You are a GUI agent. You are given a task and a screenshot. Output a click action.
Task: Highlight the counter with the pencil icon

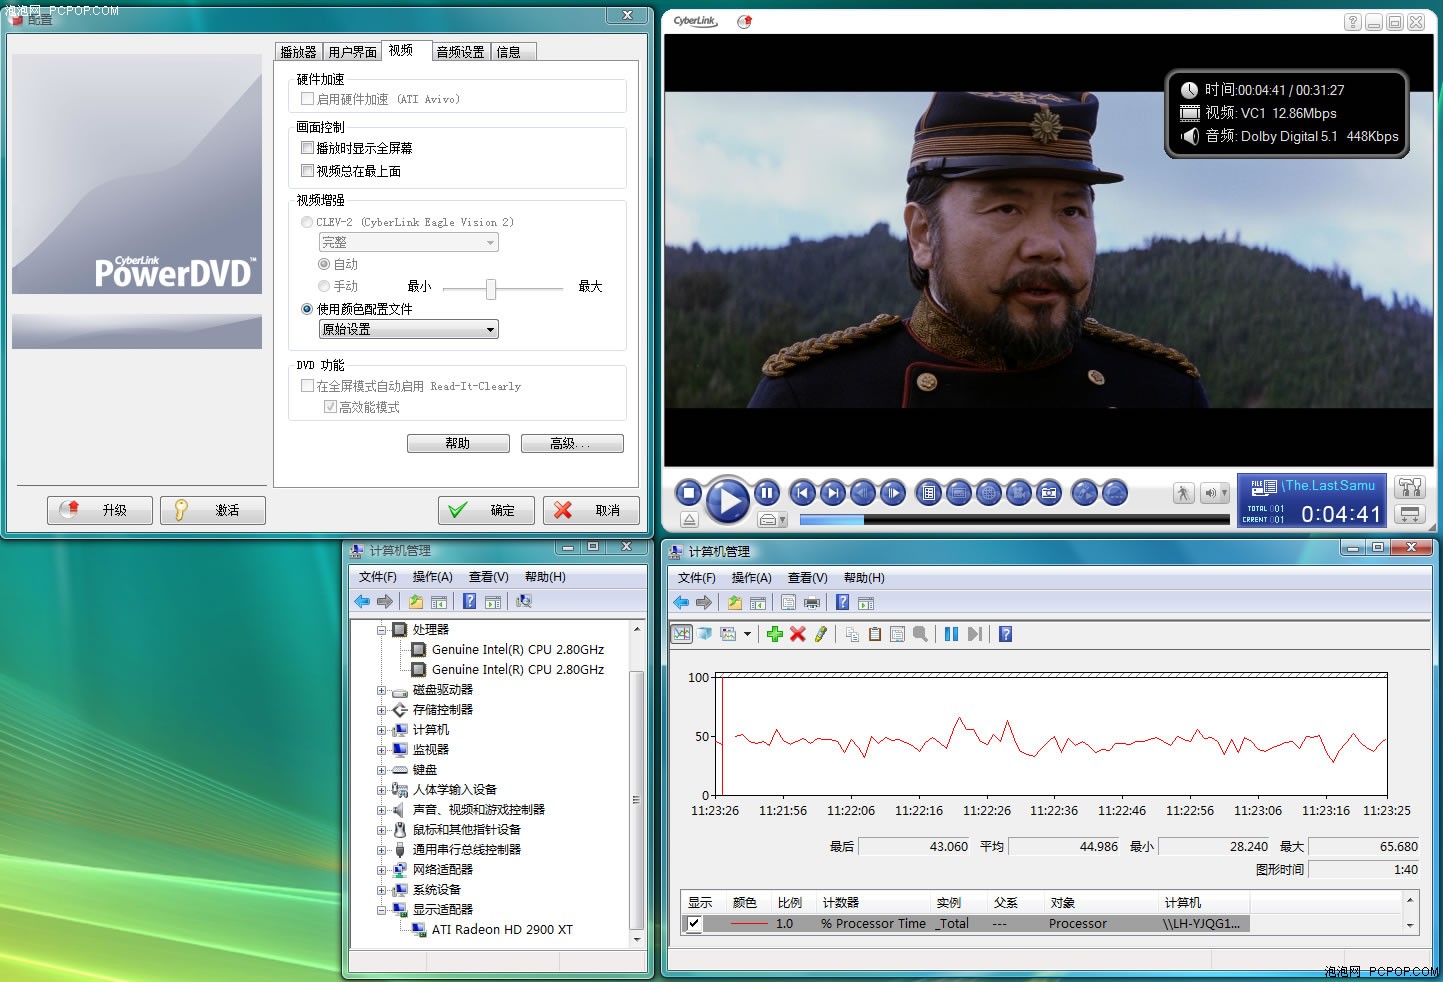click(821, 634)
